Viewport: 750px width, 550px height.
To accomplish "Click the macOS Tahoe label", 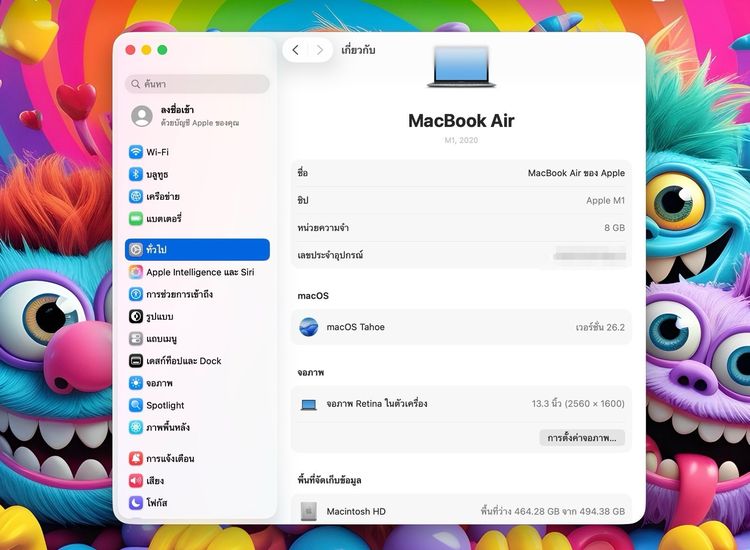I will pos(355,327).
